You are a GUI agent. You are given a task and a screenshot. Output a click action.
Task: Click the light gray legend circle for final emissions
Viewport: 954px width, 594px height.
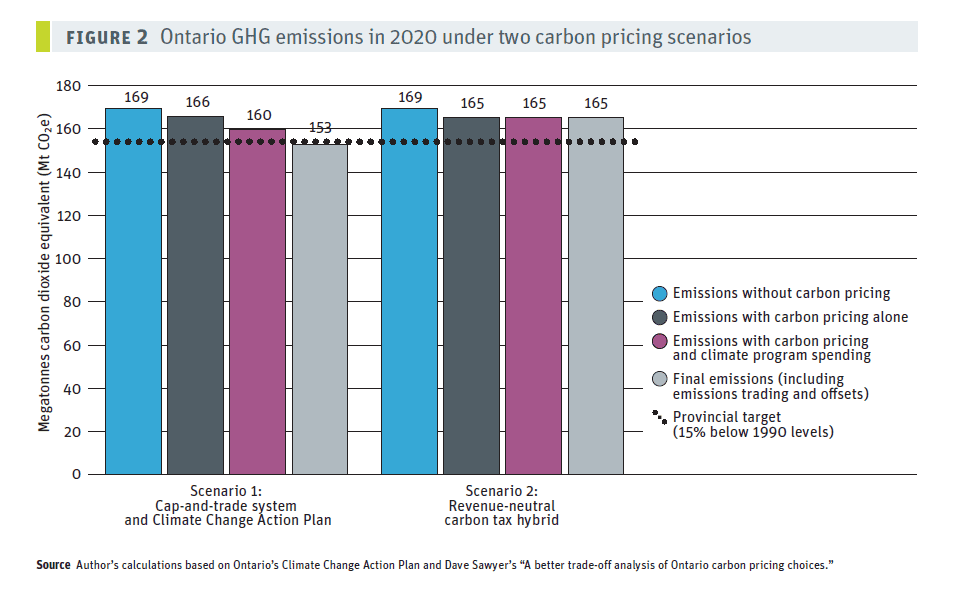tap(660, 379)
